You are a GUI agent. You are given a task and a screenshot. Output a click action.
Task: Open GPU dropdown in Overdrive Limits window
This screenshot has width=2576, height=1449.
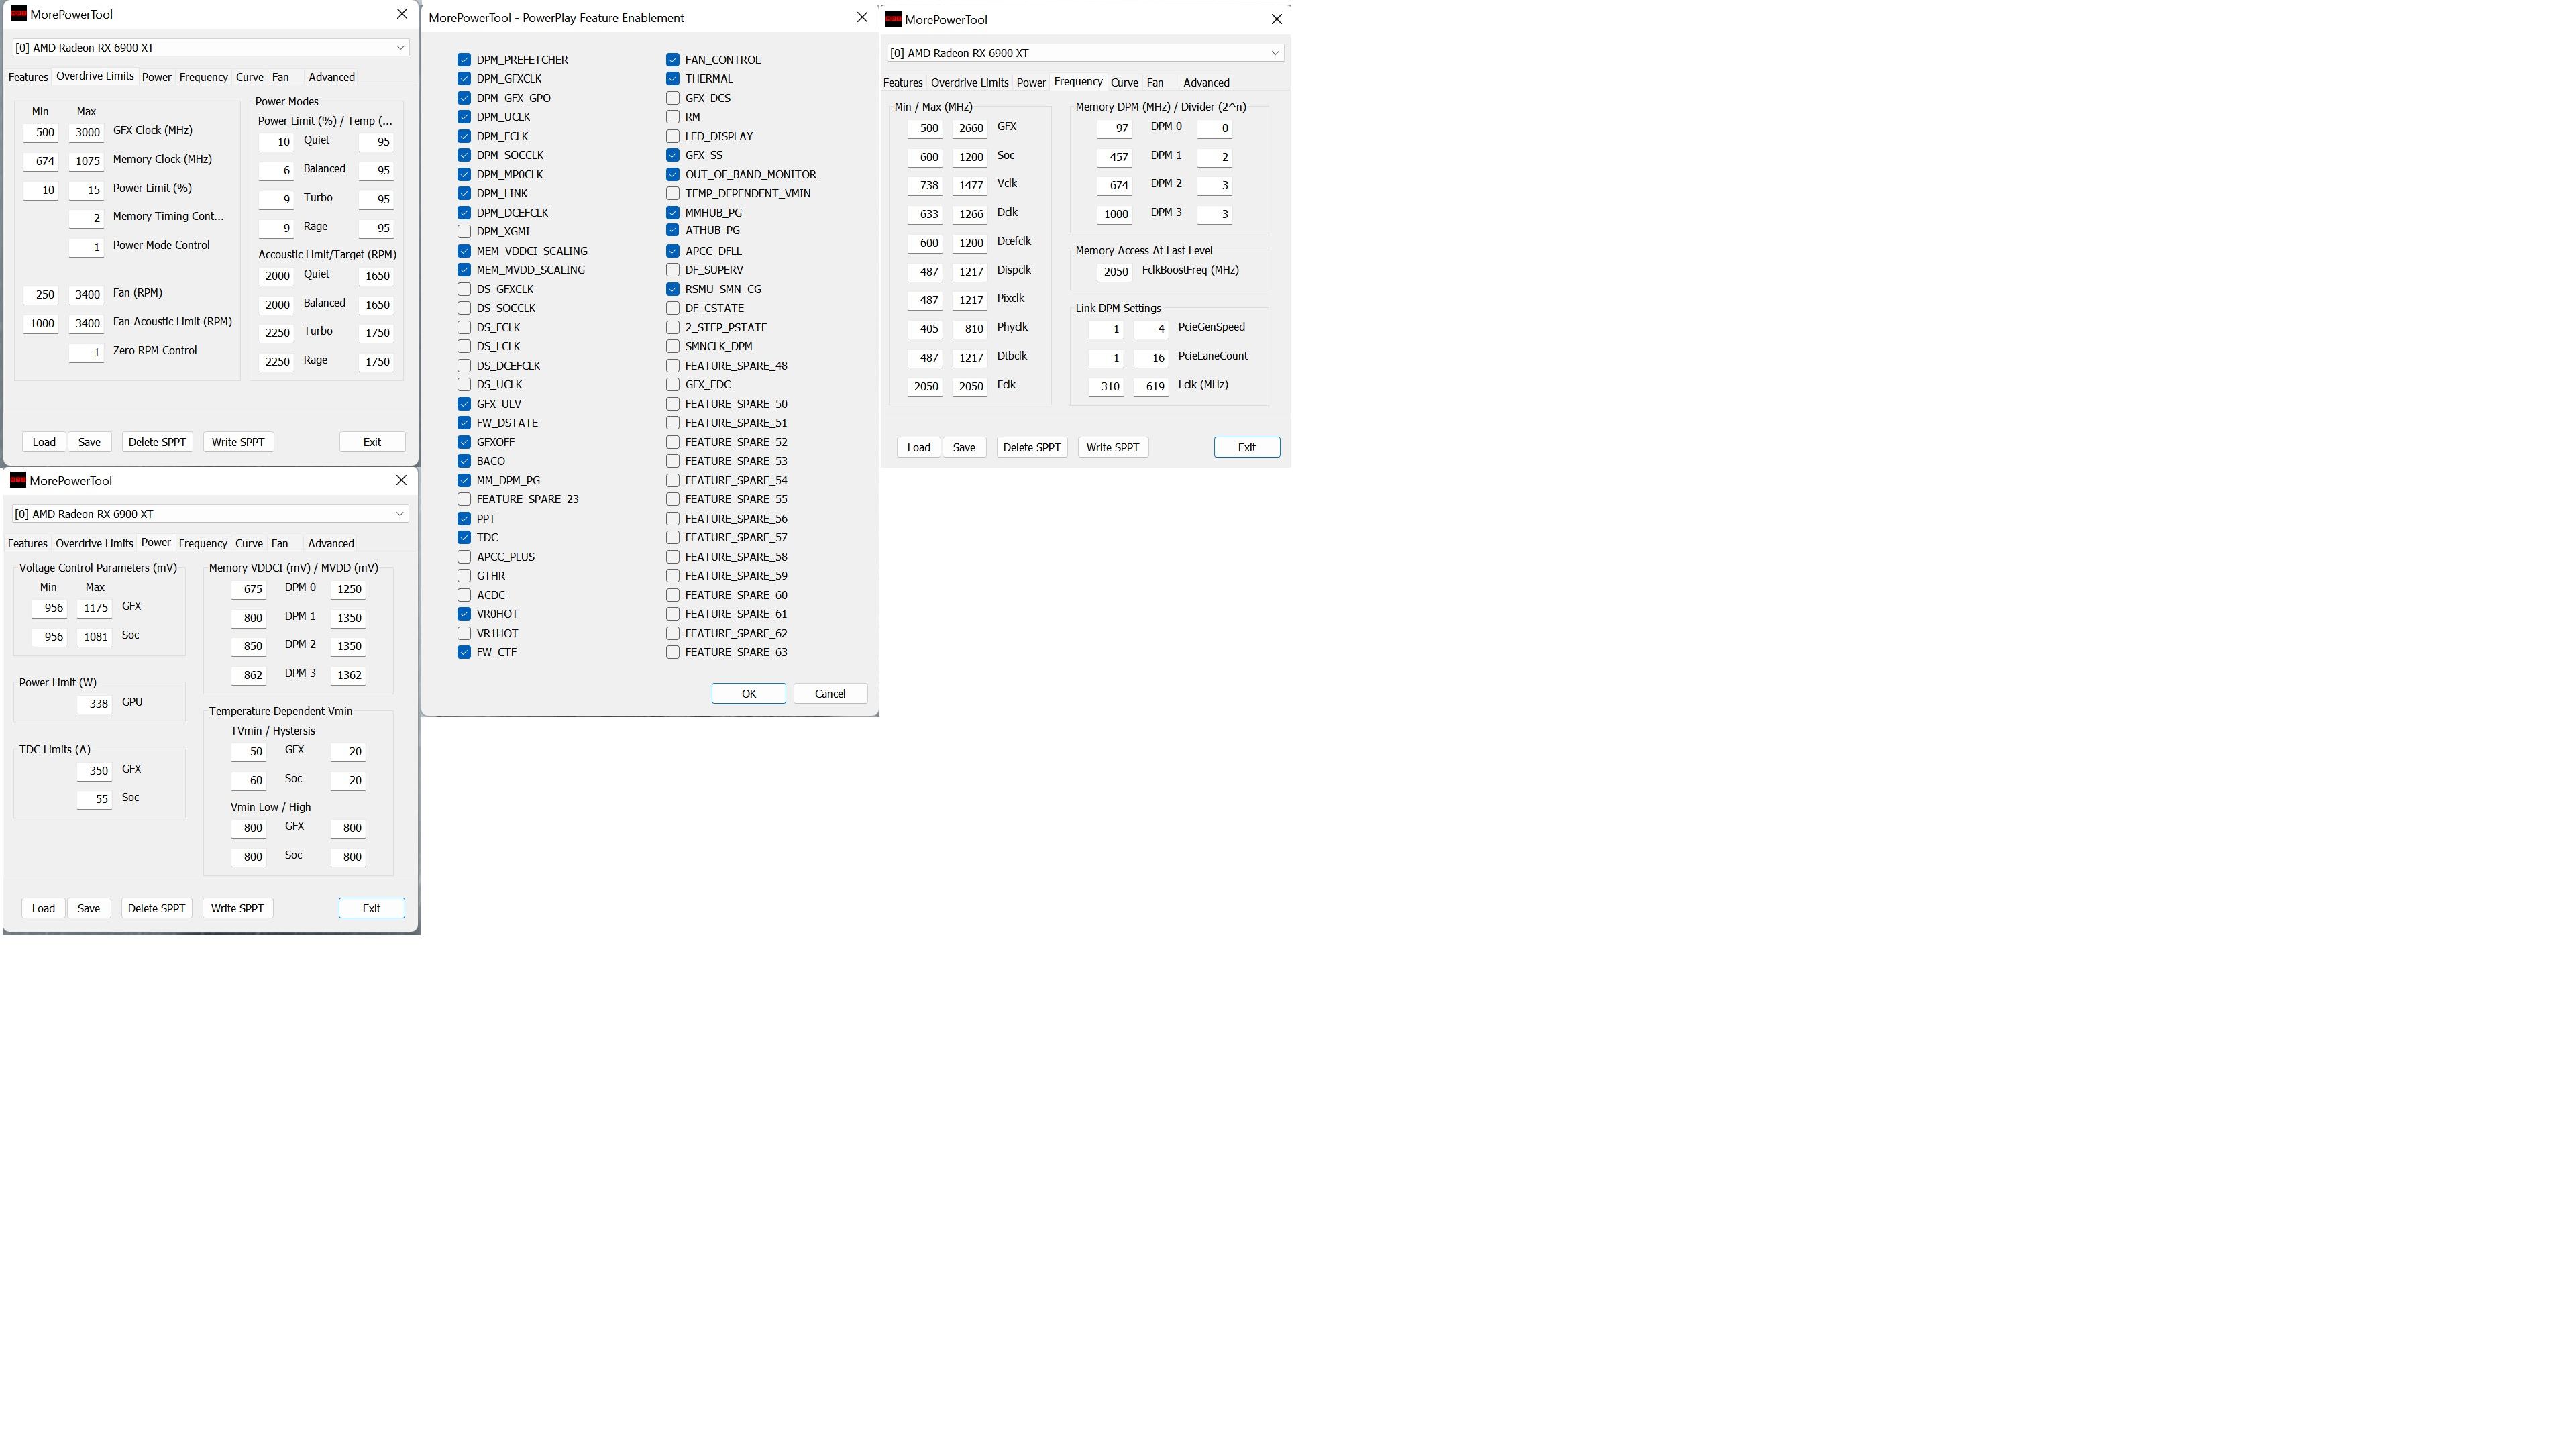click(x=210, y=47)
